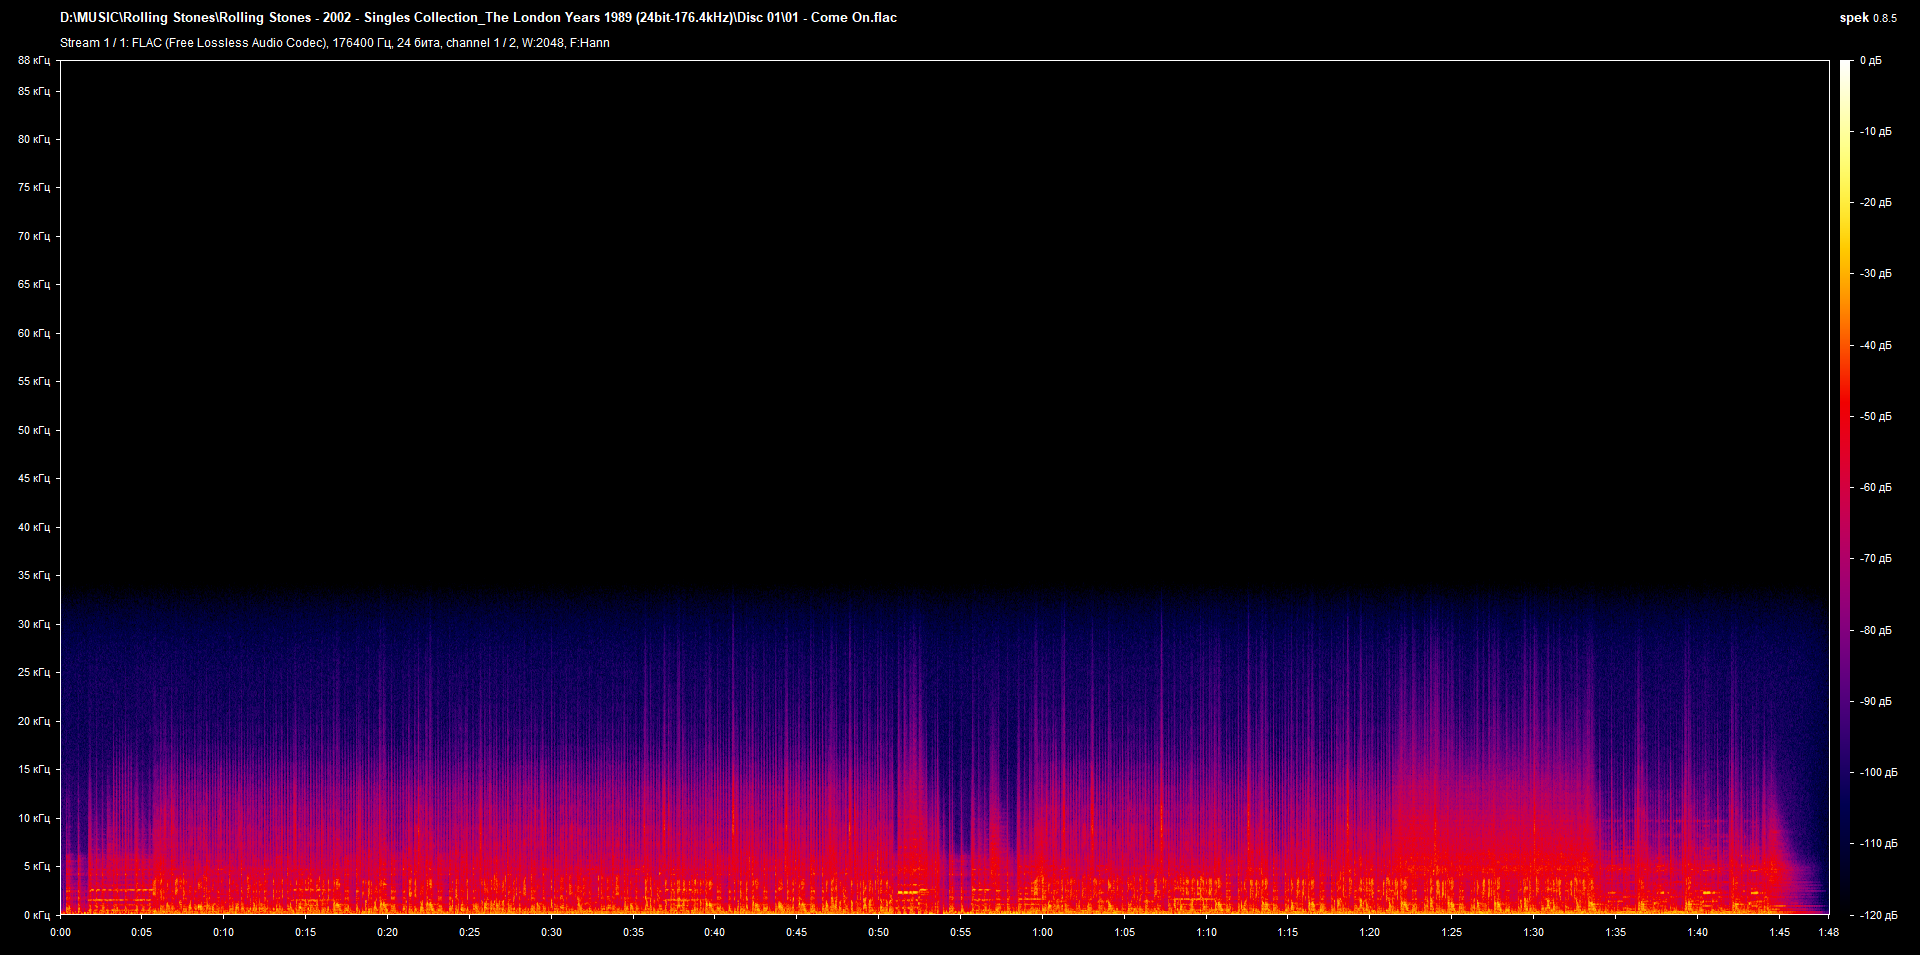The height and width of the screenshot is (955, 1920).
Task: Click the black upper region of the spectrogram
Action: 900,300
